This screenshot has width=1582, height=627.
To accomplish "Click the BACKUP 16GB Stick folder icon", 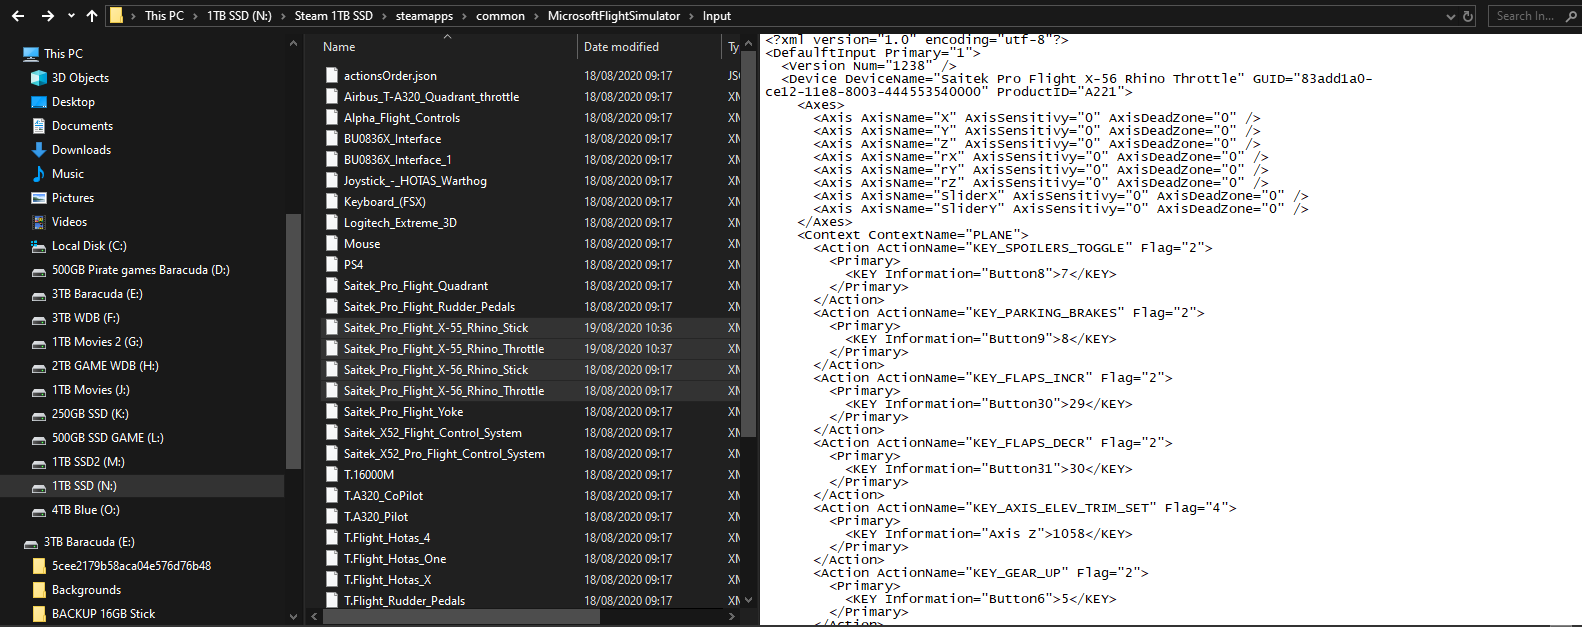I will 39,614.
